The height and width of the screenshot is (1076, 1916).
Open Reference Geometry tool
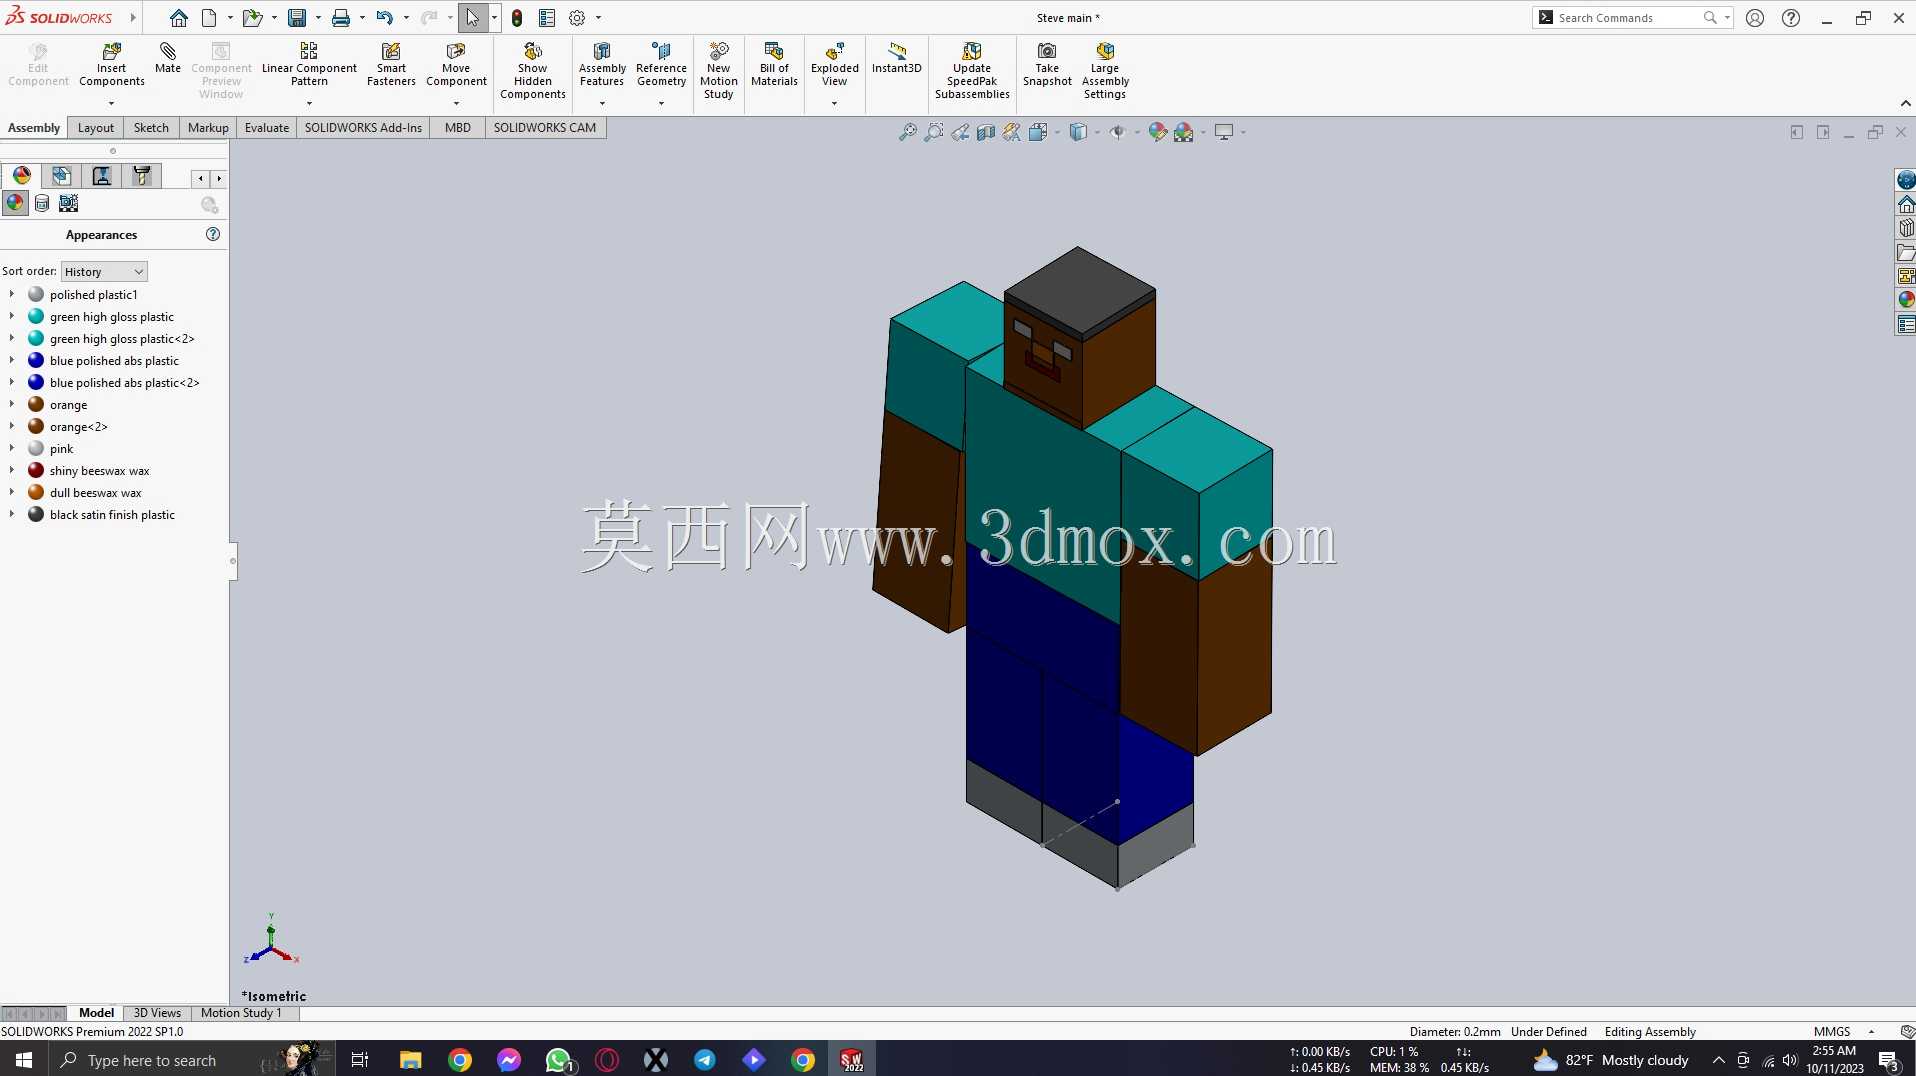(661, 65)
